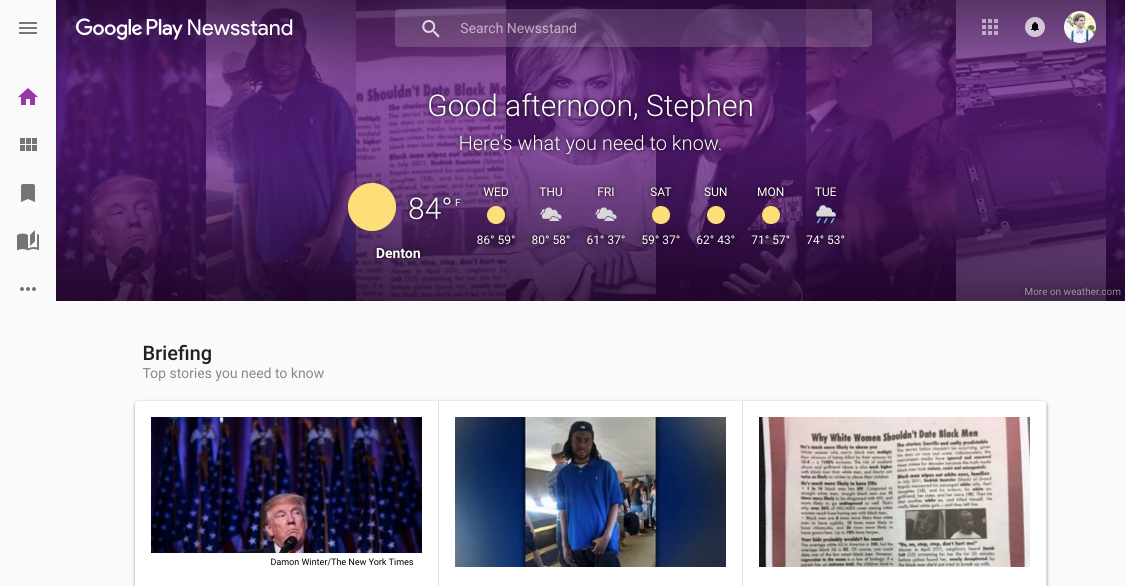The image size is (1125, 586).
Task: Select Tuesday's rainy forecast
Action: [824, 214]
